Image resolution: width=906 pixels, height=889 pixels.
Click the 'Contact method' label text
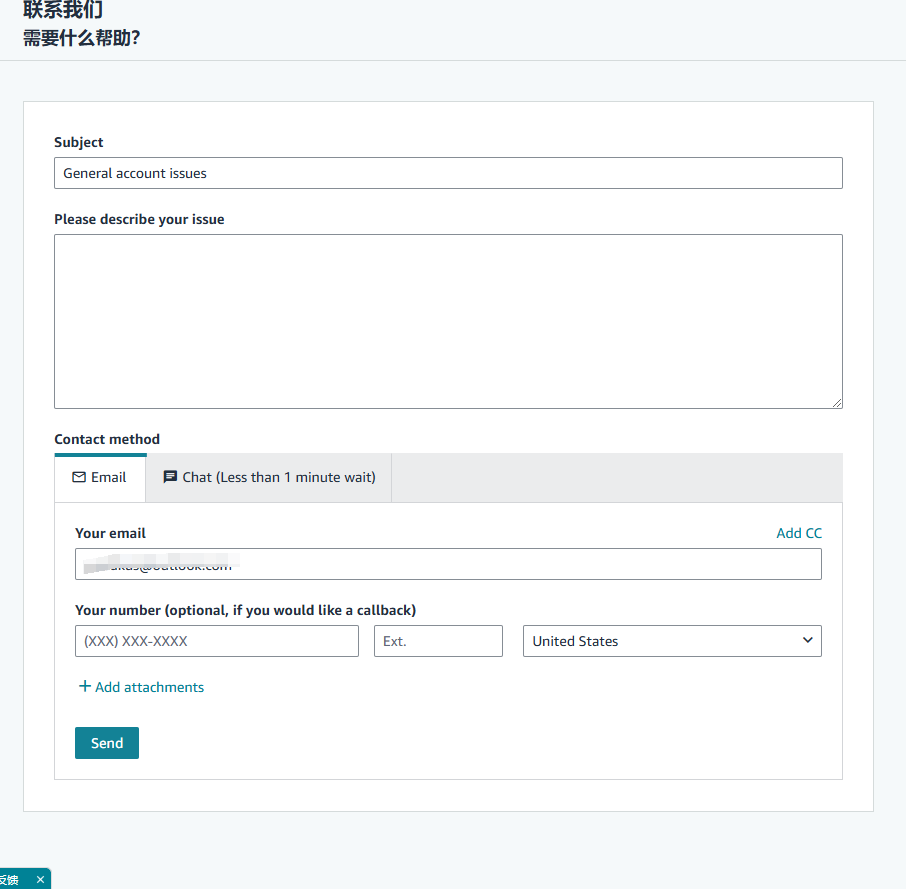pyautogui.click(x=107, y=439)
